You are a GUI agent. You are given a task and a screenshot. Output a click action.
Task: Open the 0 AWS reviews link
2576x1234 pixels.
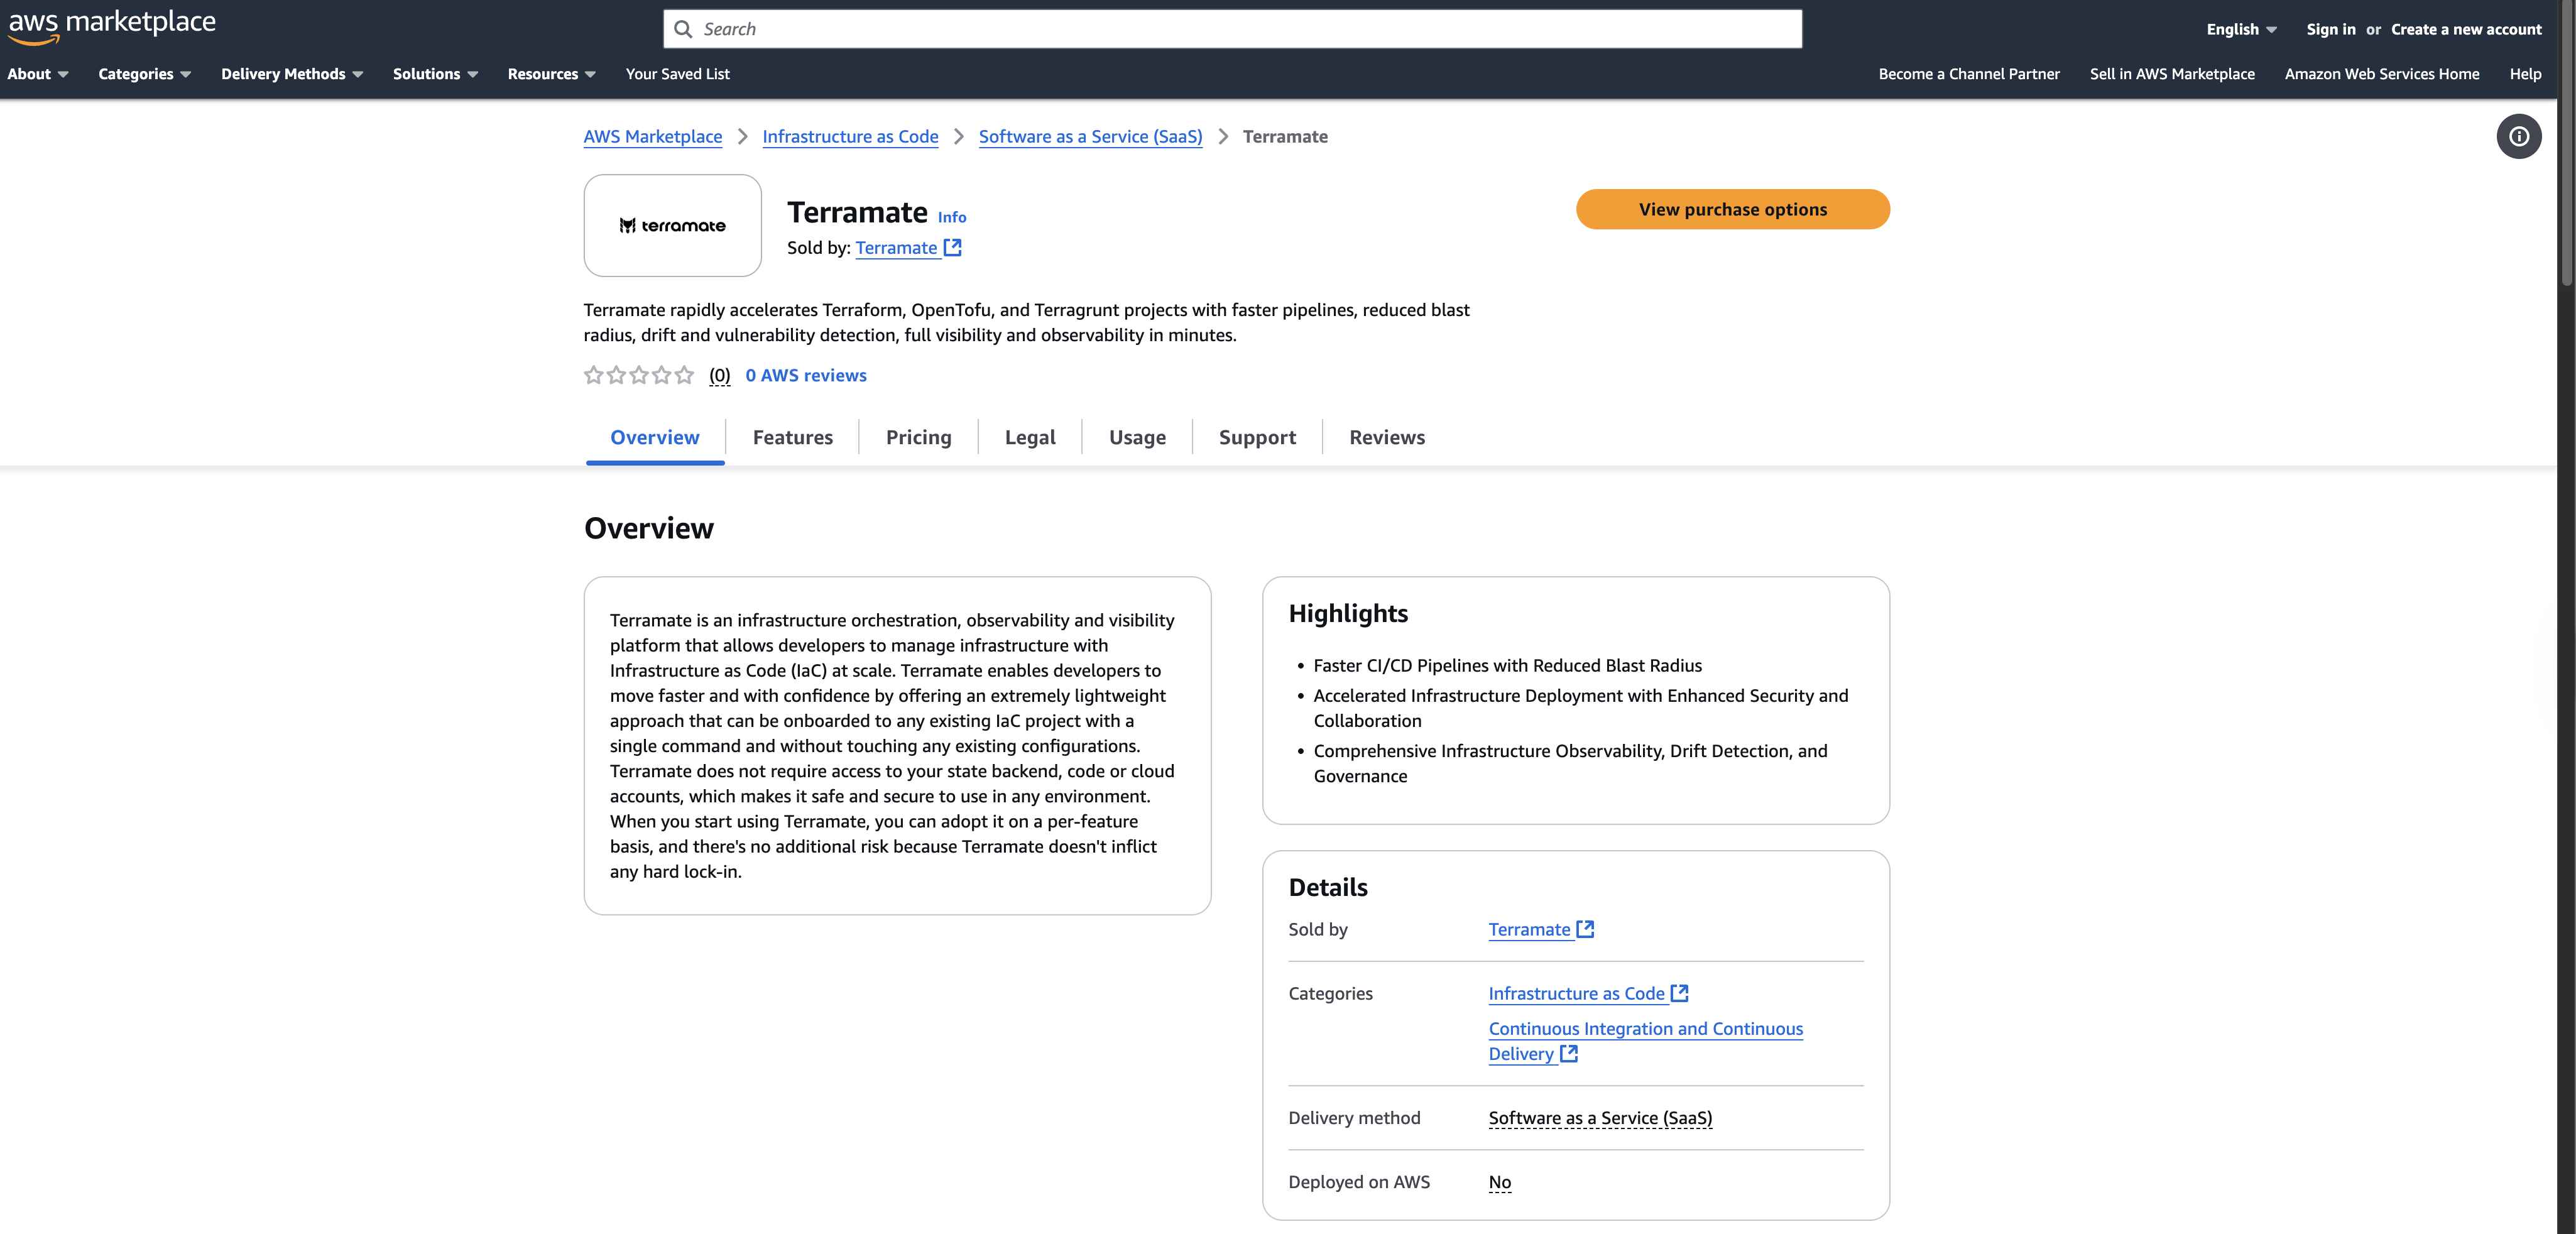click(x=806, y=375)
